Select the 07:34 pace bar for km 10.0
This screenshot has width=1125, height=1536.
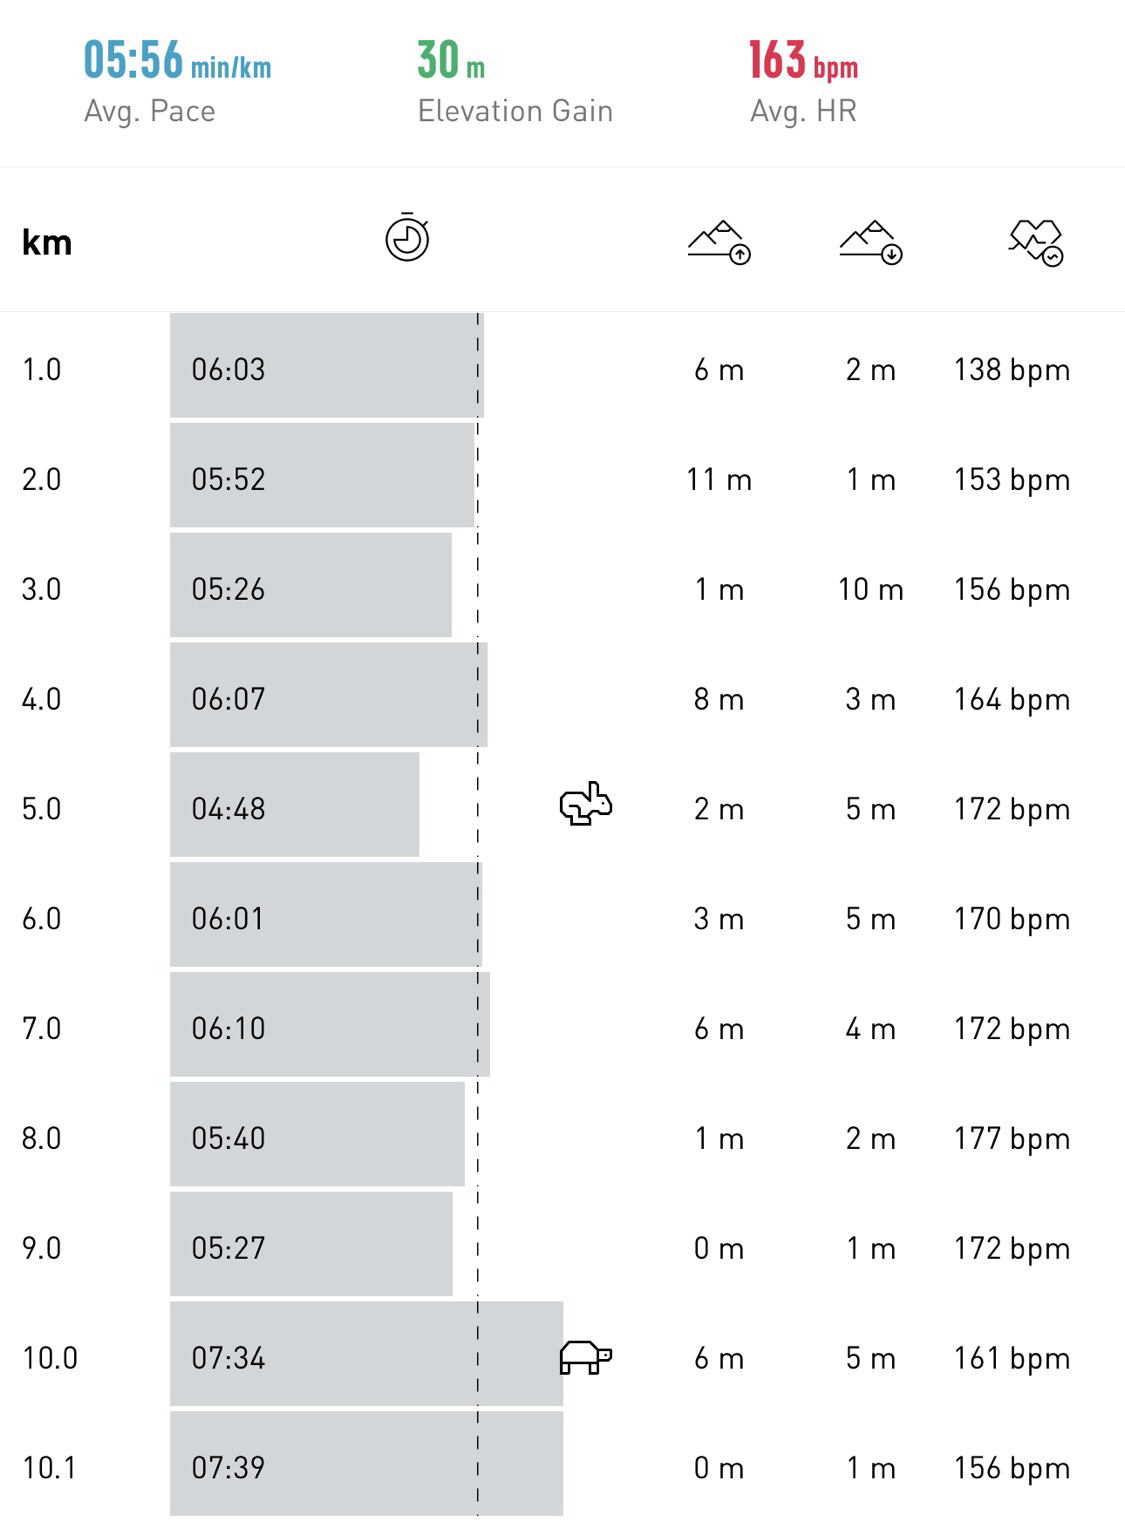[366, 1354]
